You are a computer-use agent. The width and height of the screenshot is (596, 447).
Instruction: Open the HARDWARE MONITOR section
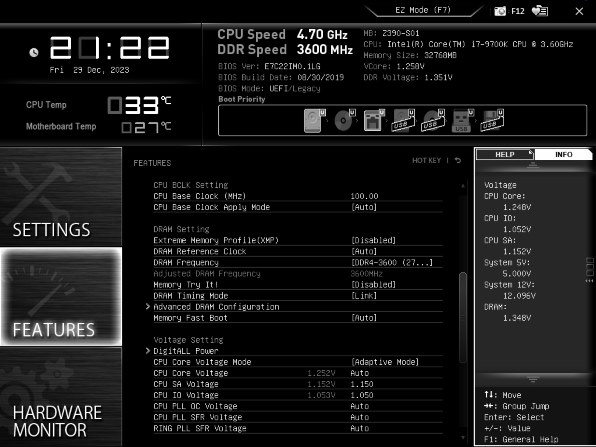point(61,397)
